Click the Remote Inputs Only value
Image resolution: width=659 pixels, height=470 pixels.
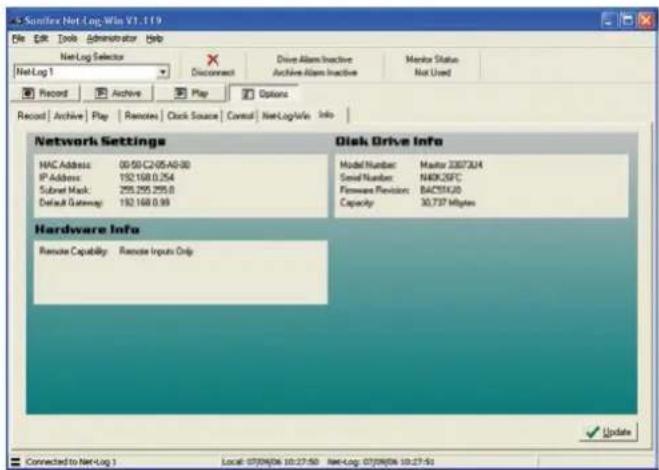pyautogui.click(x=156, y=251)
